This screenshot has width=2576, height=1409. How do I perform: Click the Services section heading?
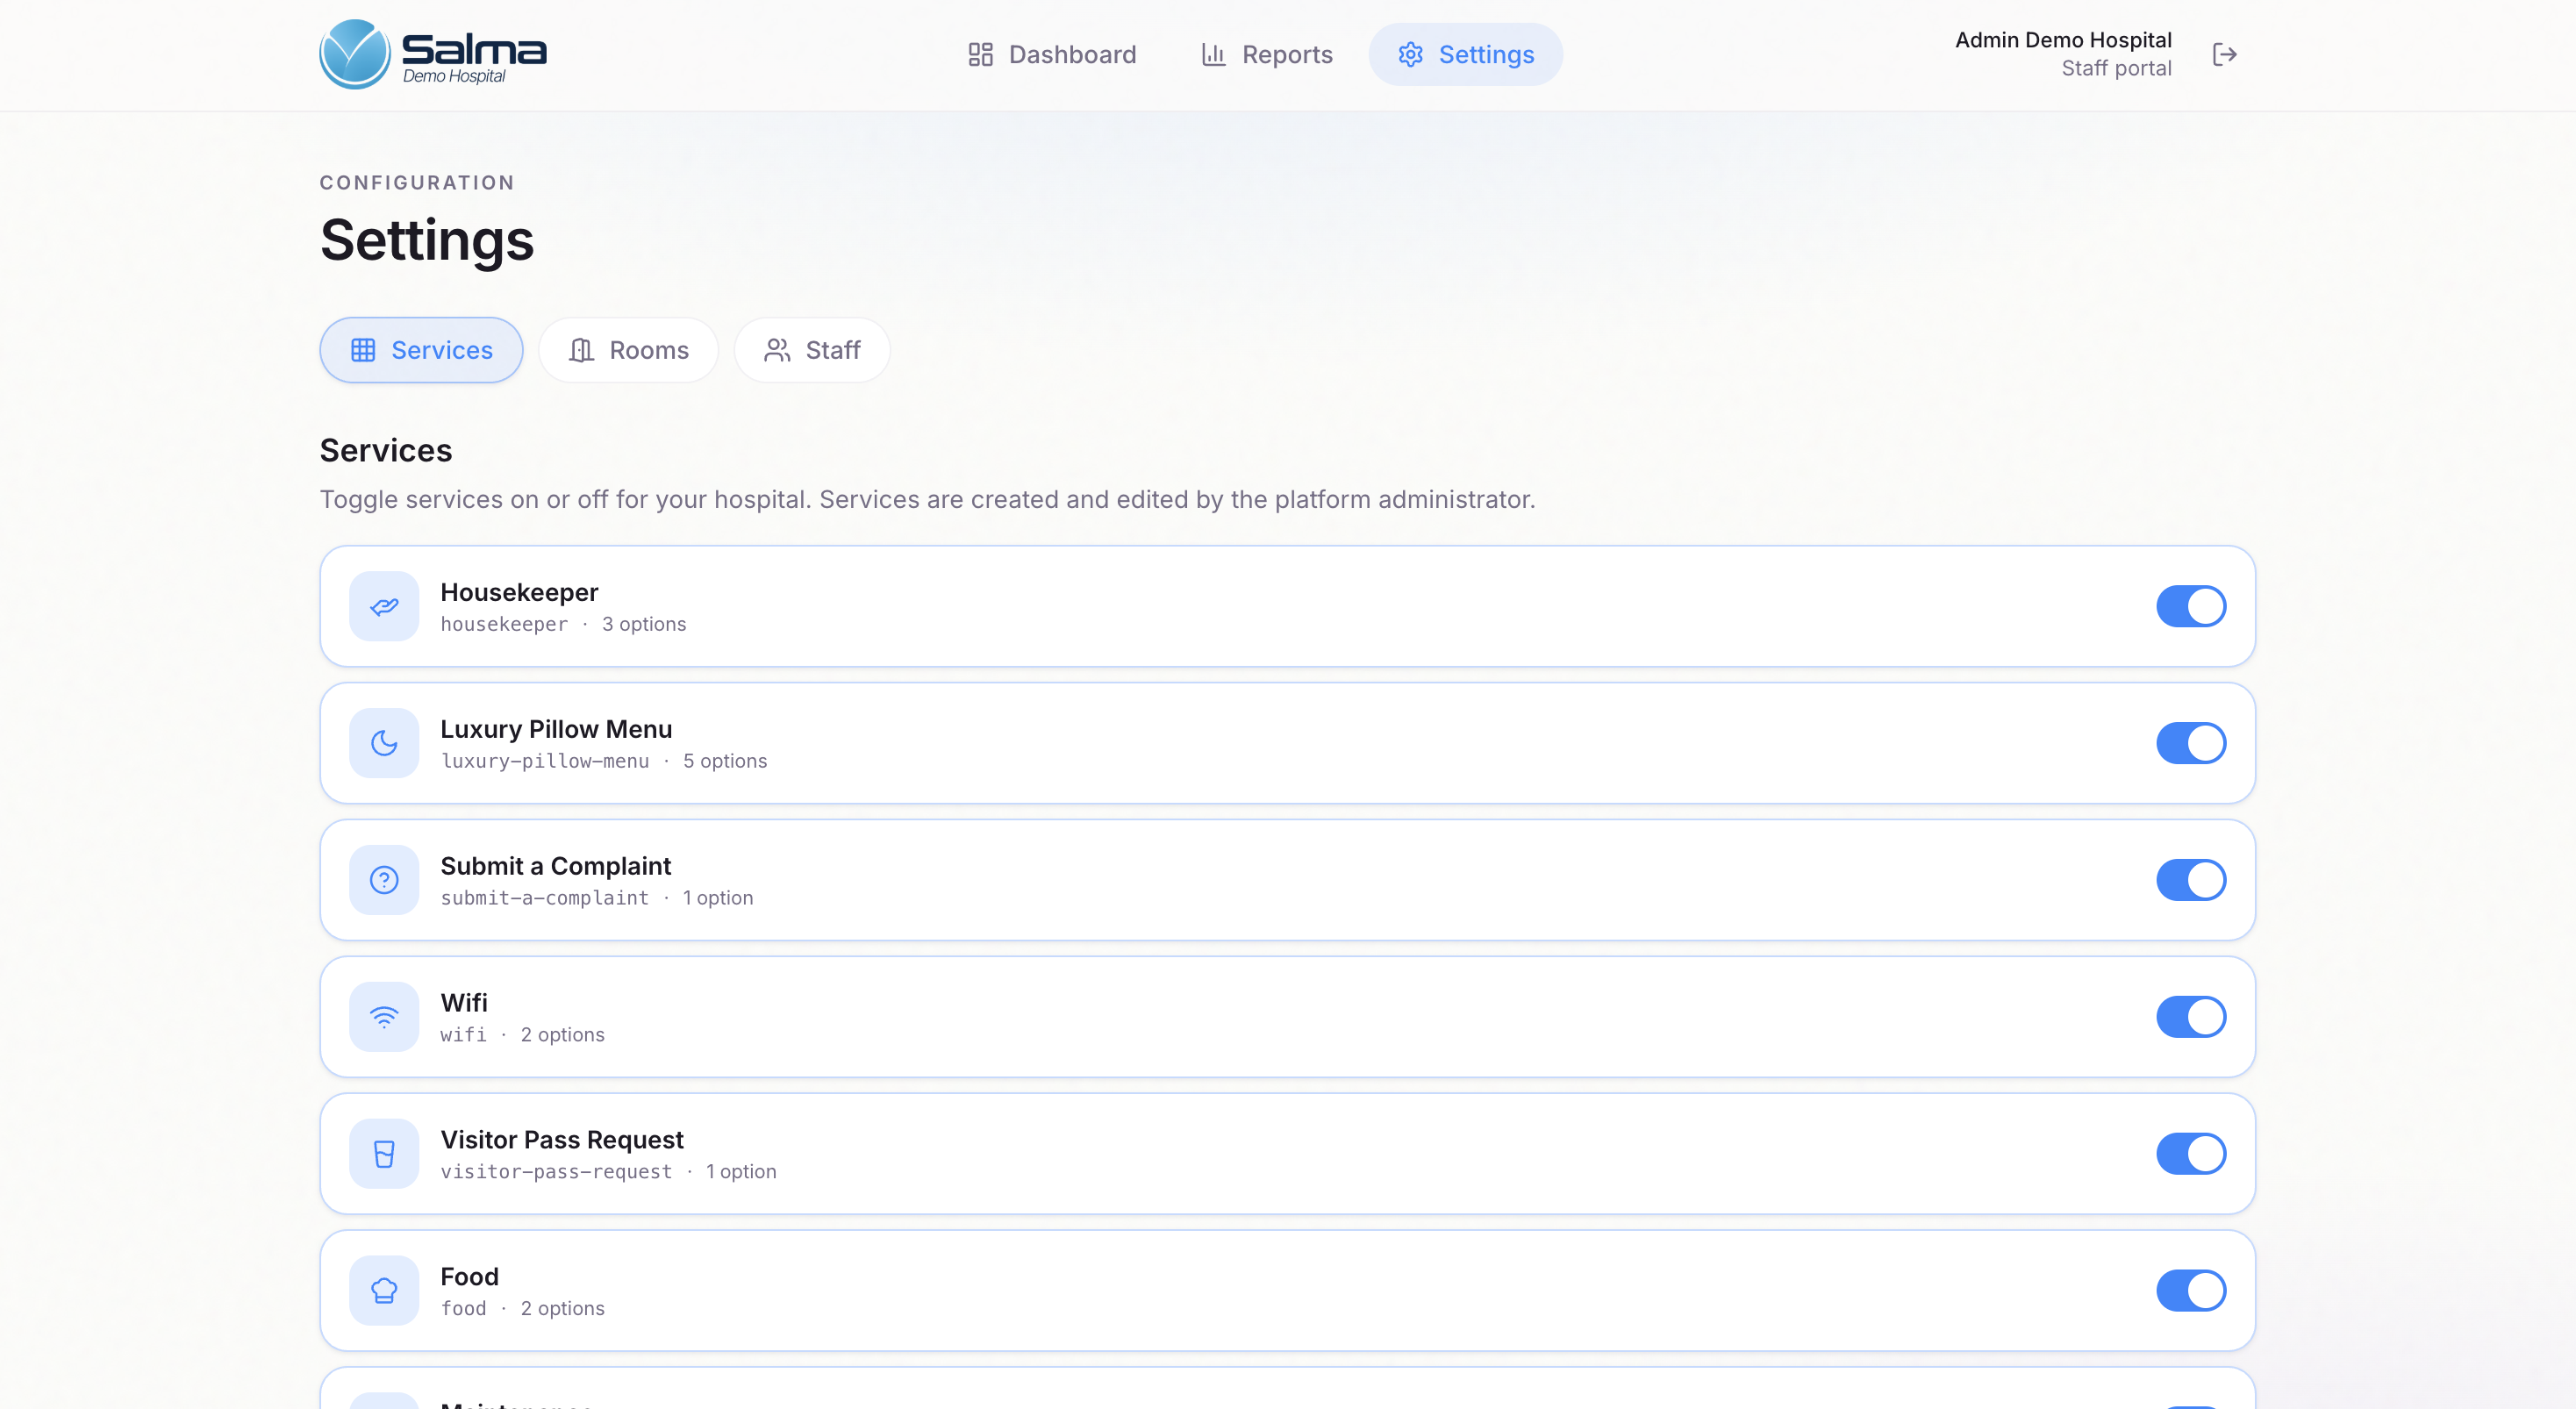click(386, 450)
